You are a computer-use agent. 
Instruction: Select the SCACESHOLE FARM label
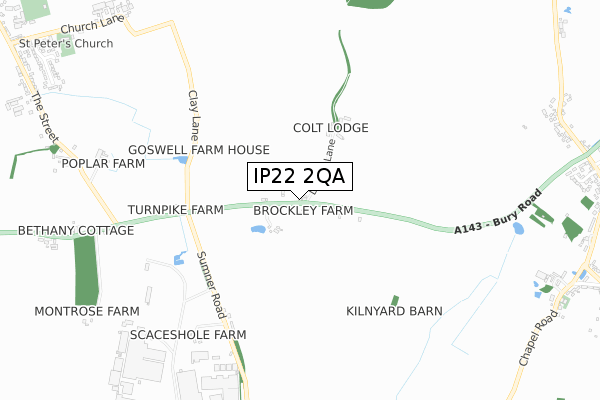[x=188, y=335]
